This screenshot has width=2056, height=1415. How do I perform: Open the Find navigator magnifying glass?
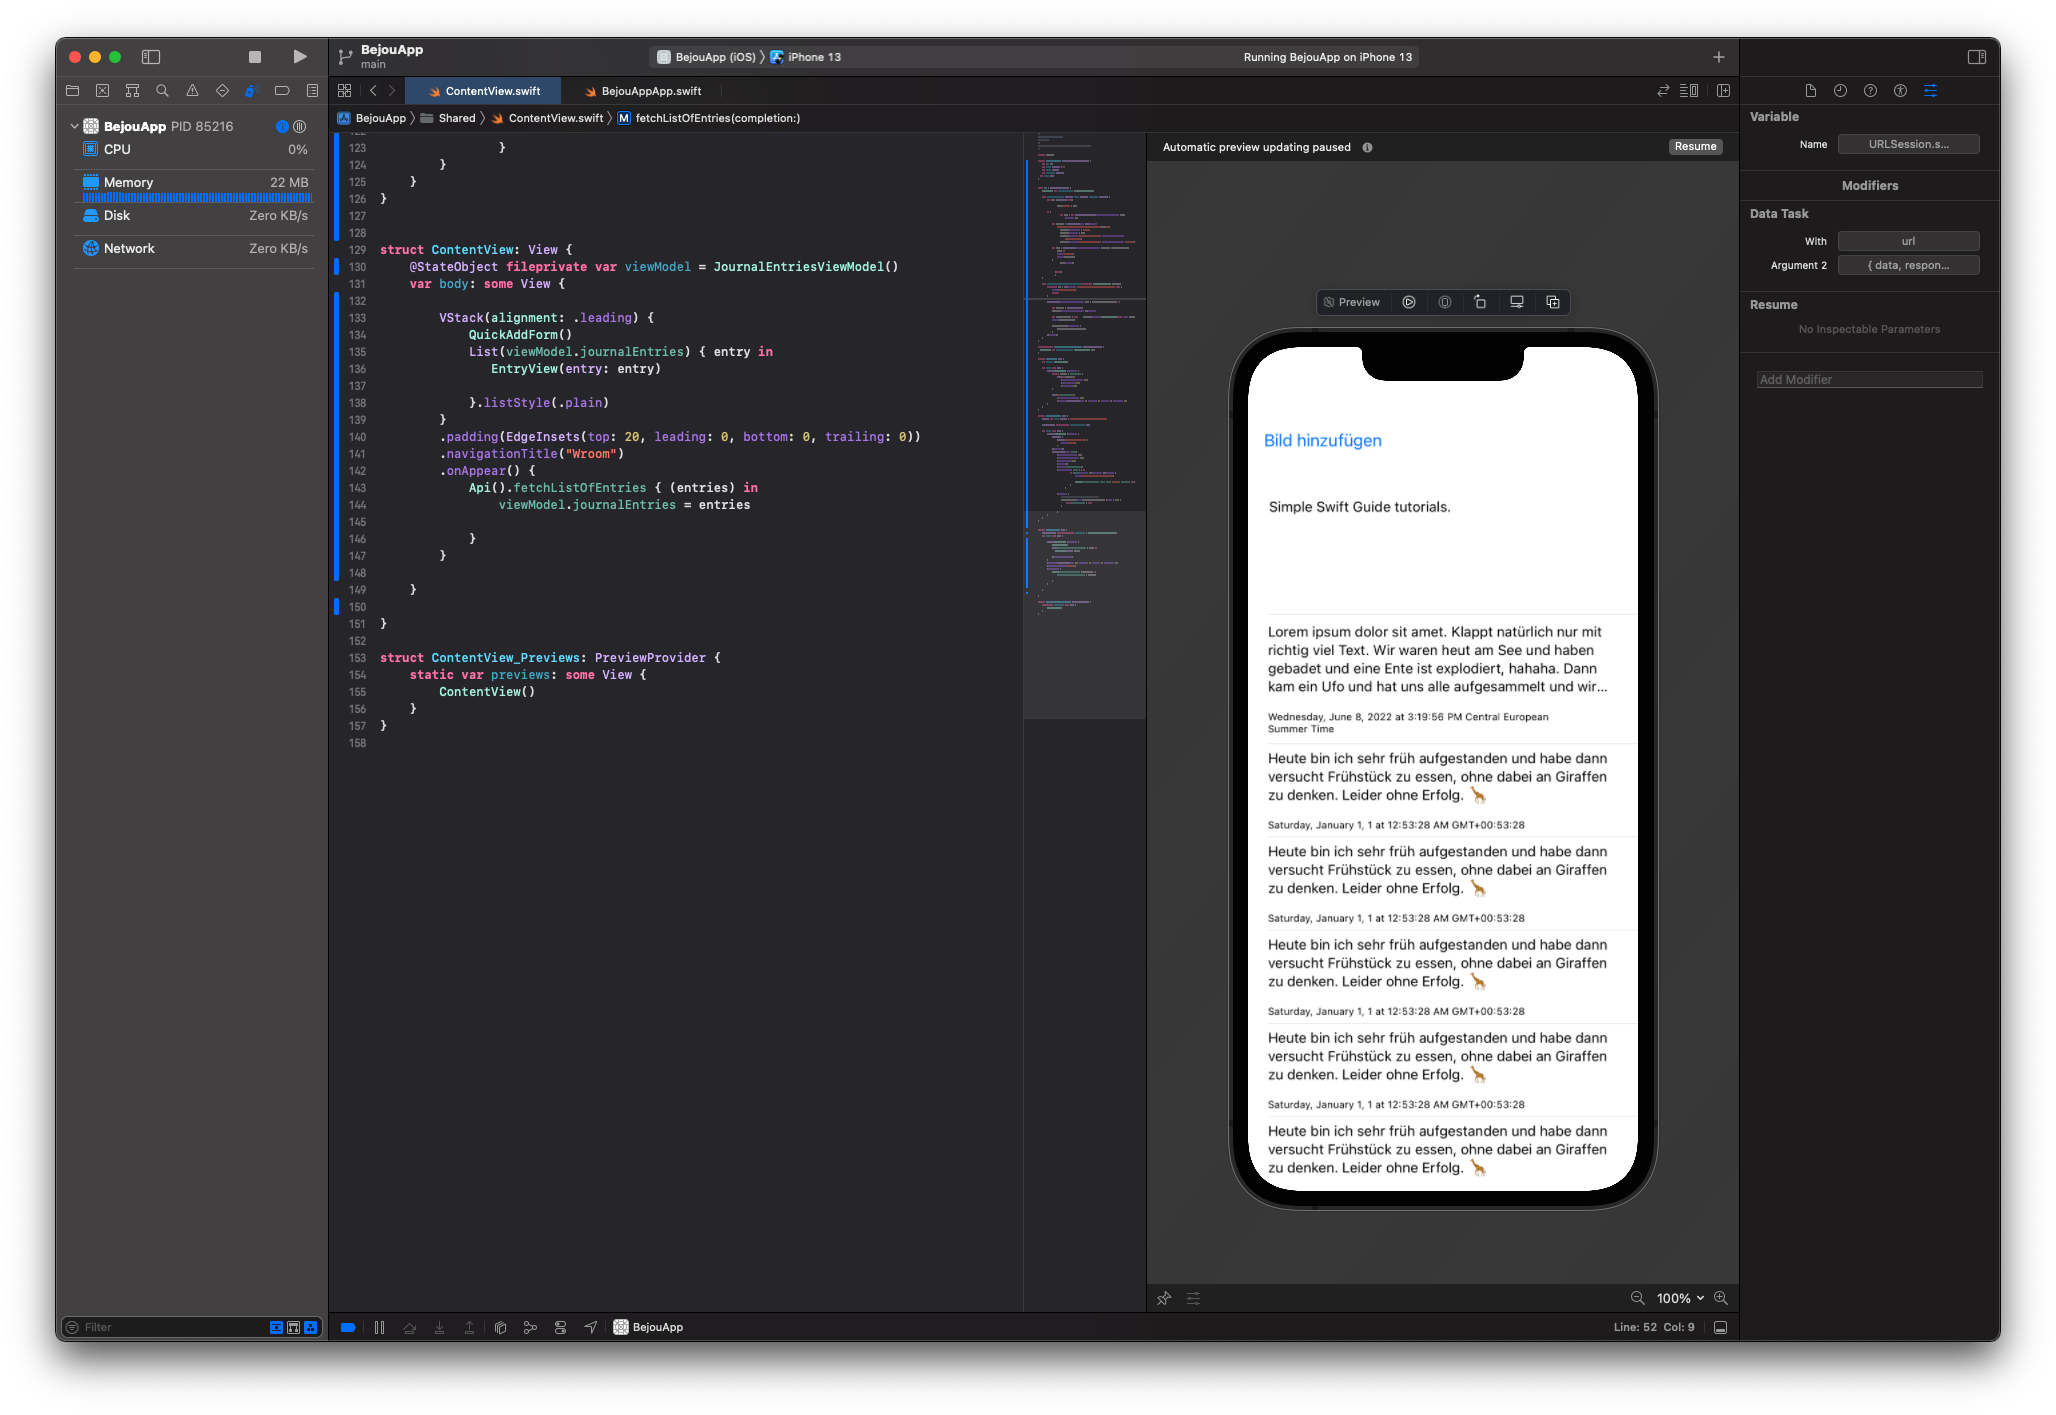pos(162,90)
